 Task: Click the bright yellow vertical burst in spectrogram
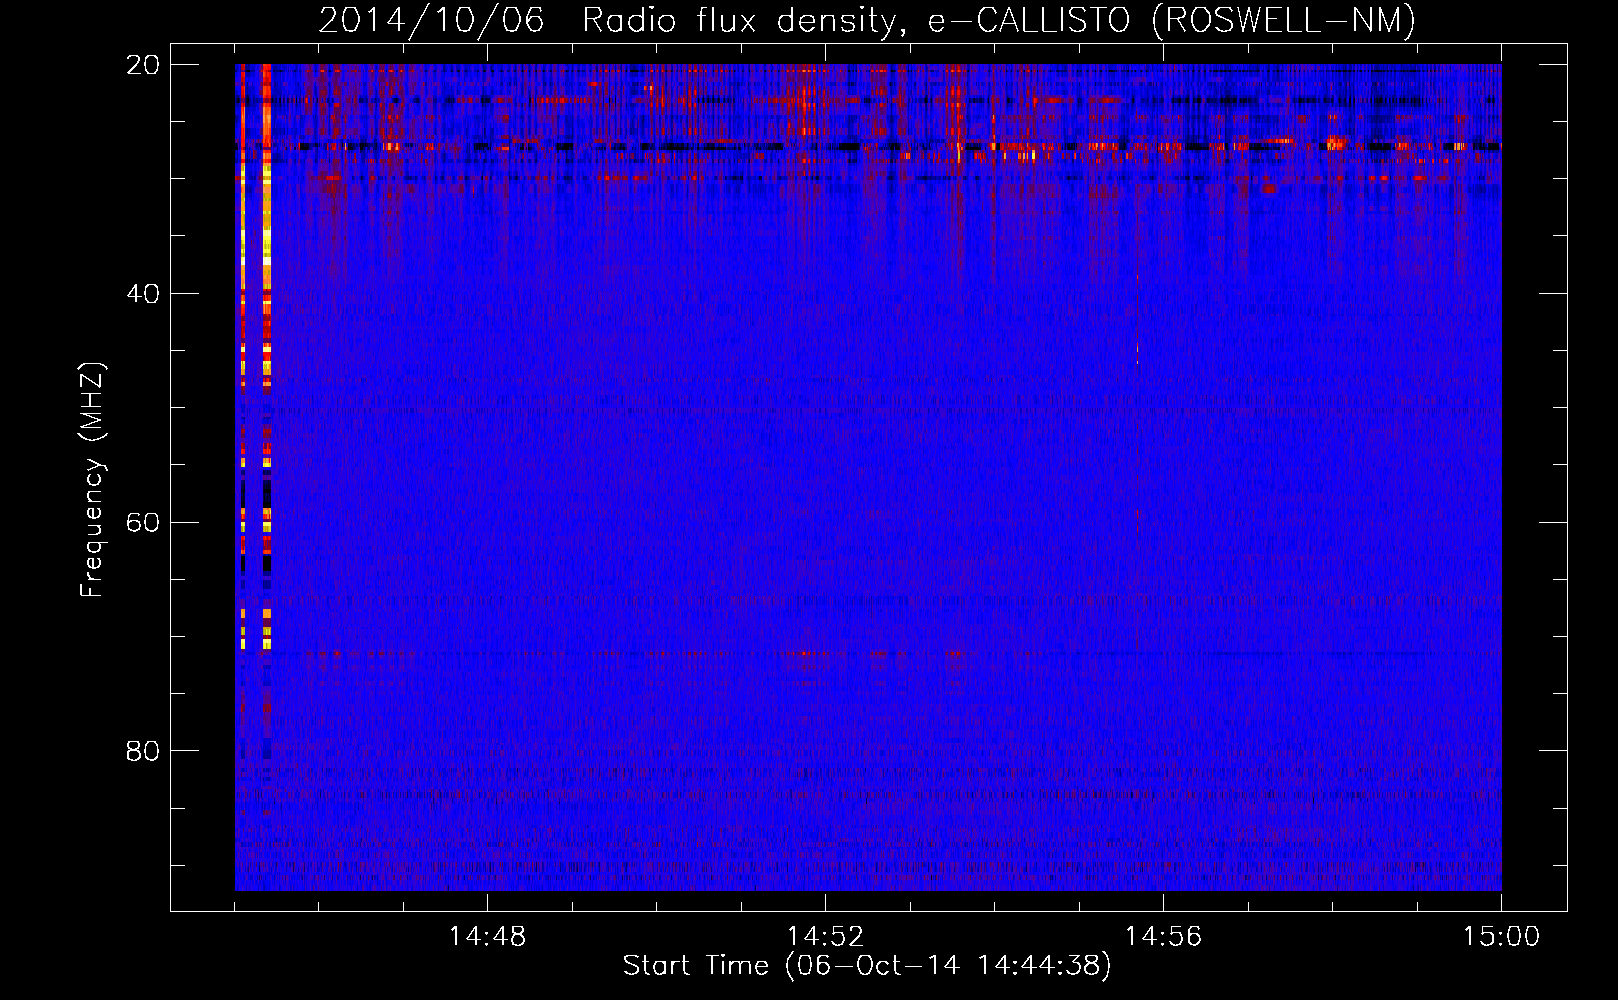tap(266, 357)
